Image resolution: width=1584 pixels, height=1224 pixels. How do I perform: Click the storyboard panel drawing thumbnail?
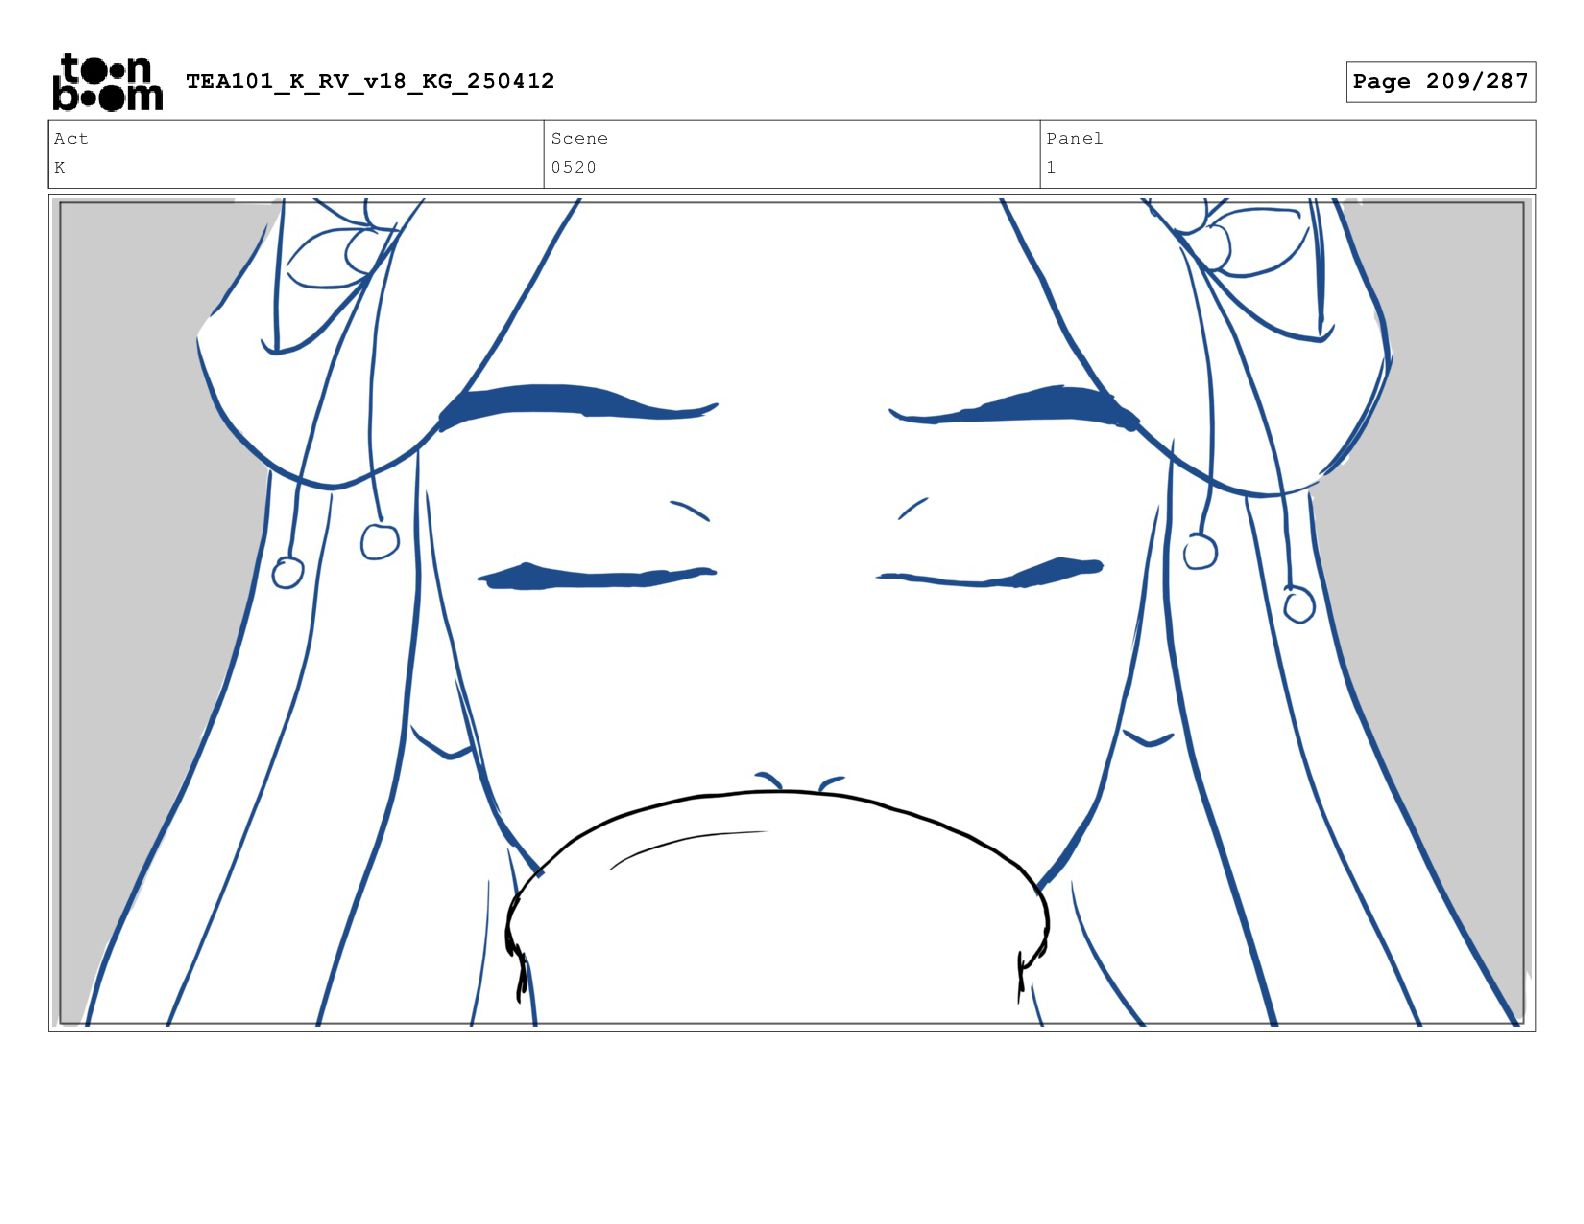tap(792, 613)
